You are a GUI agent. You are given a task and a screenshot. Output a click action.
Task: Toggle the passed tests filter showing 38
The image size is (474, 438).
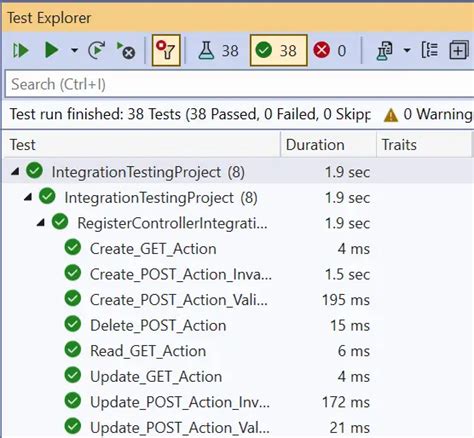278,50
